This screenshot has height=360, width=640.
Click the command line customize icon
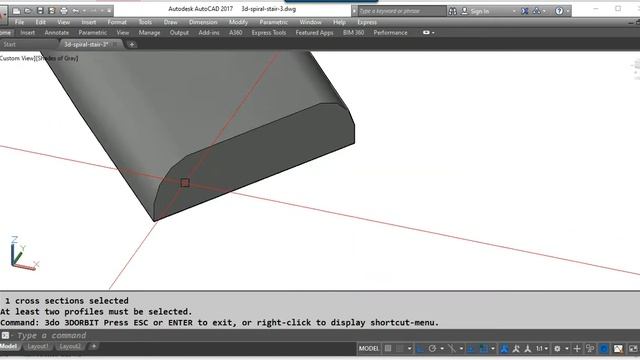point(5,336)
